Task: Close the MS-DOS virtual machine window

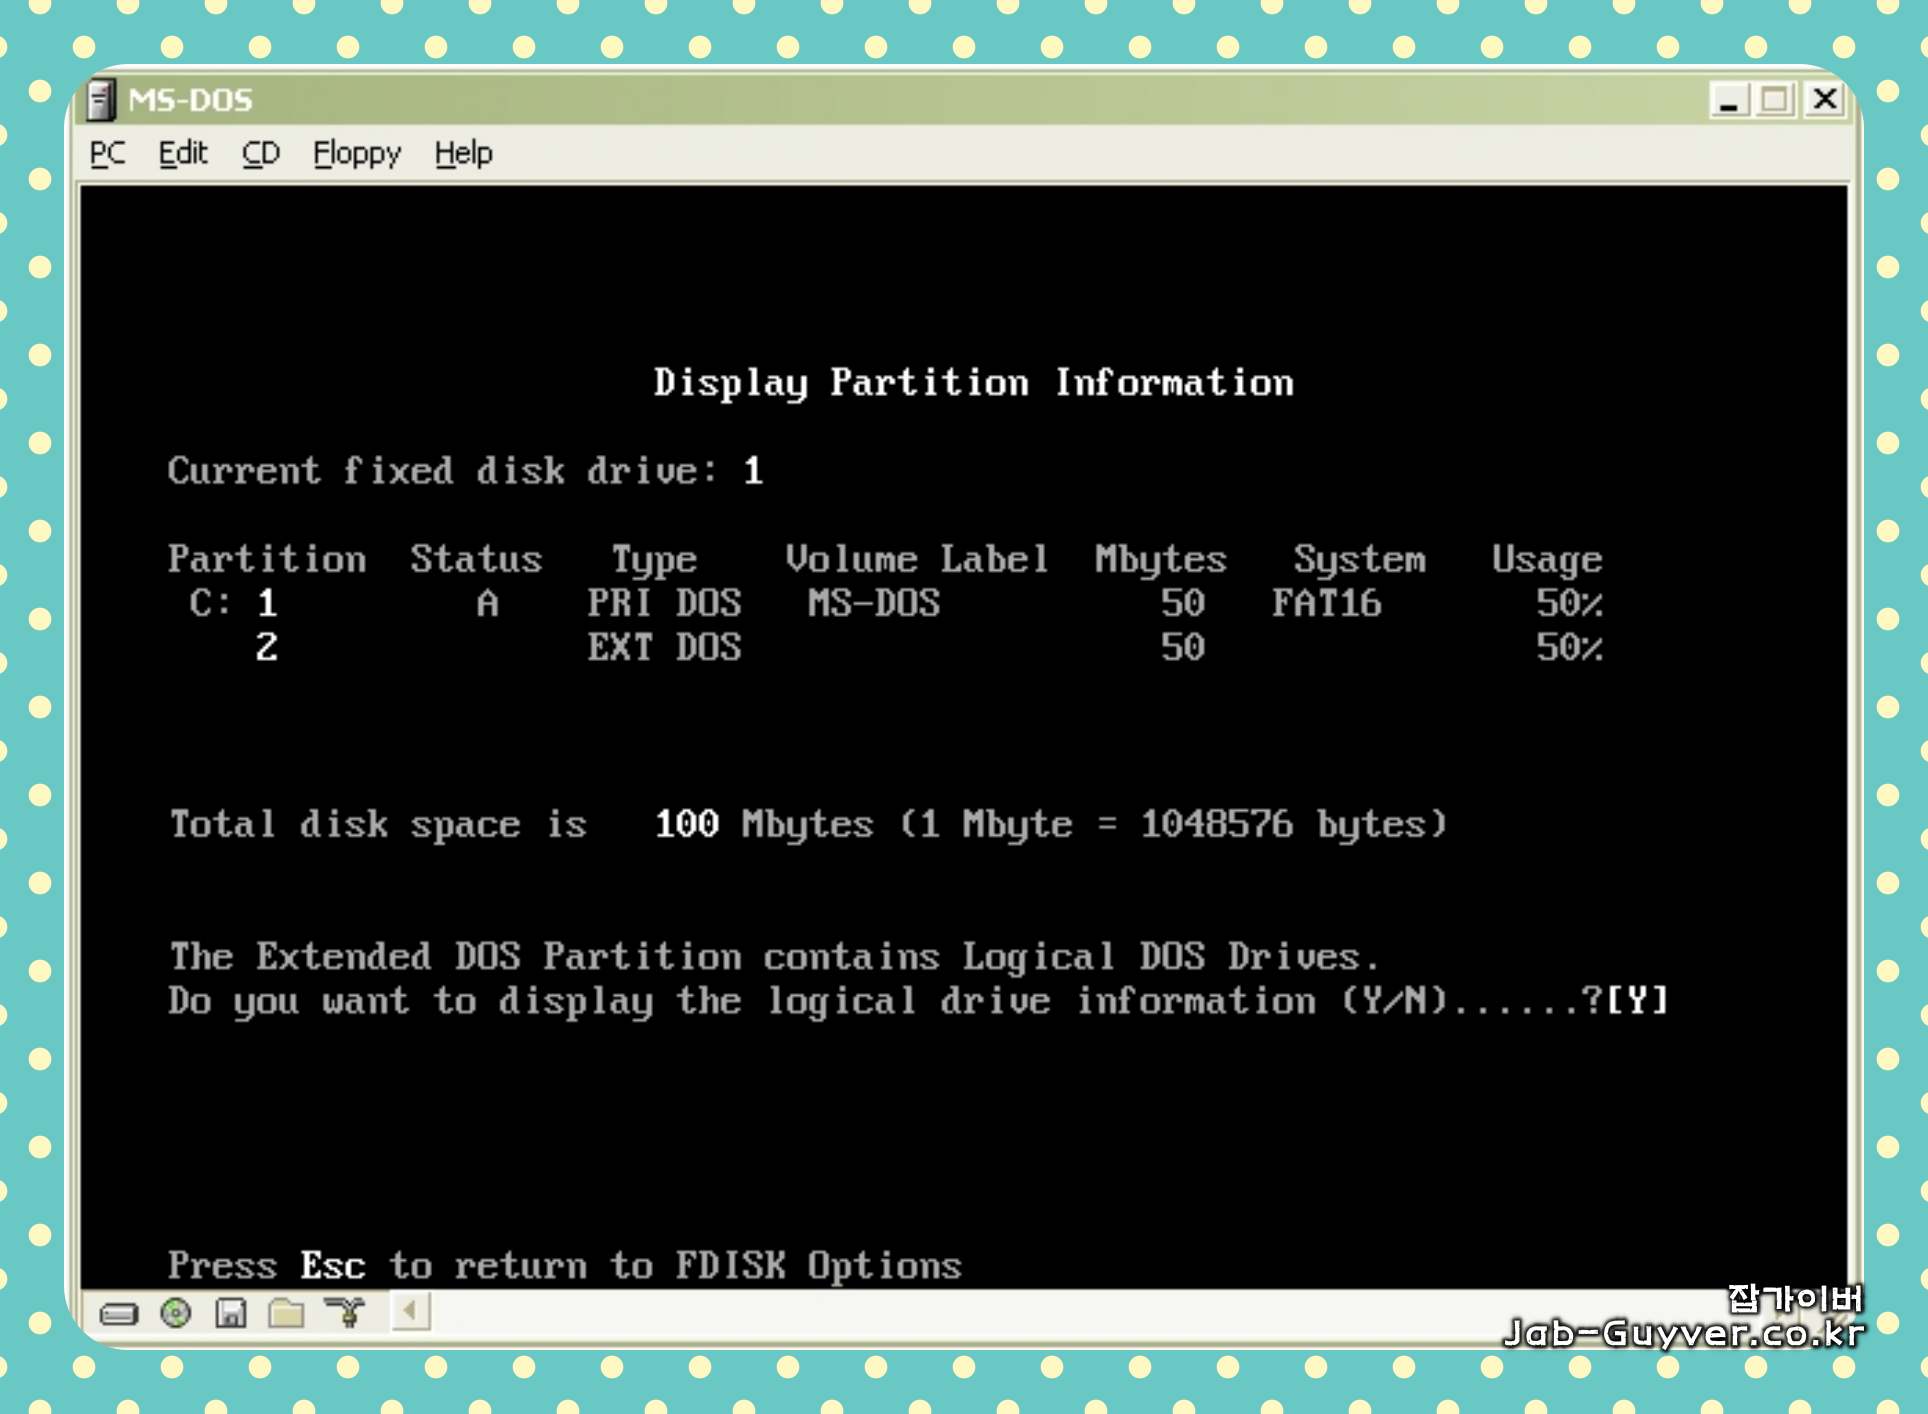Action: (x=1824, y=100)
